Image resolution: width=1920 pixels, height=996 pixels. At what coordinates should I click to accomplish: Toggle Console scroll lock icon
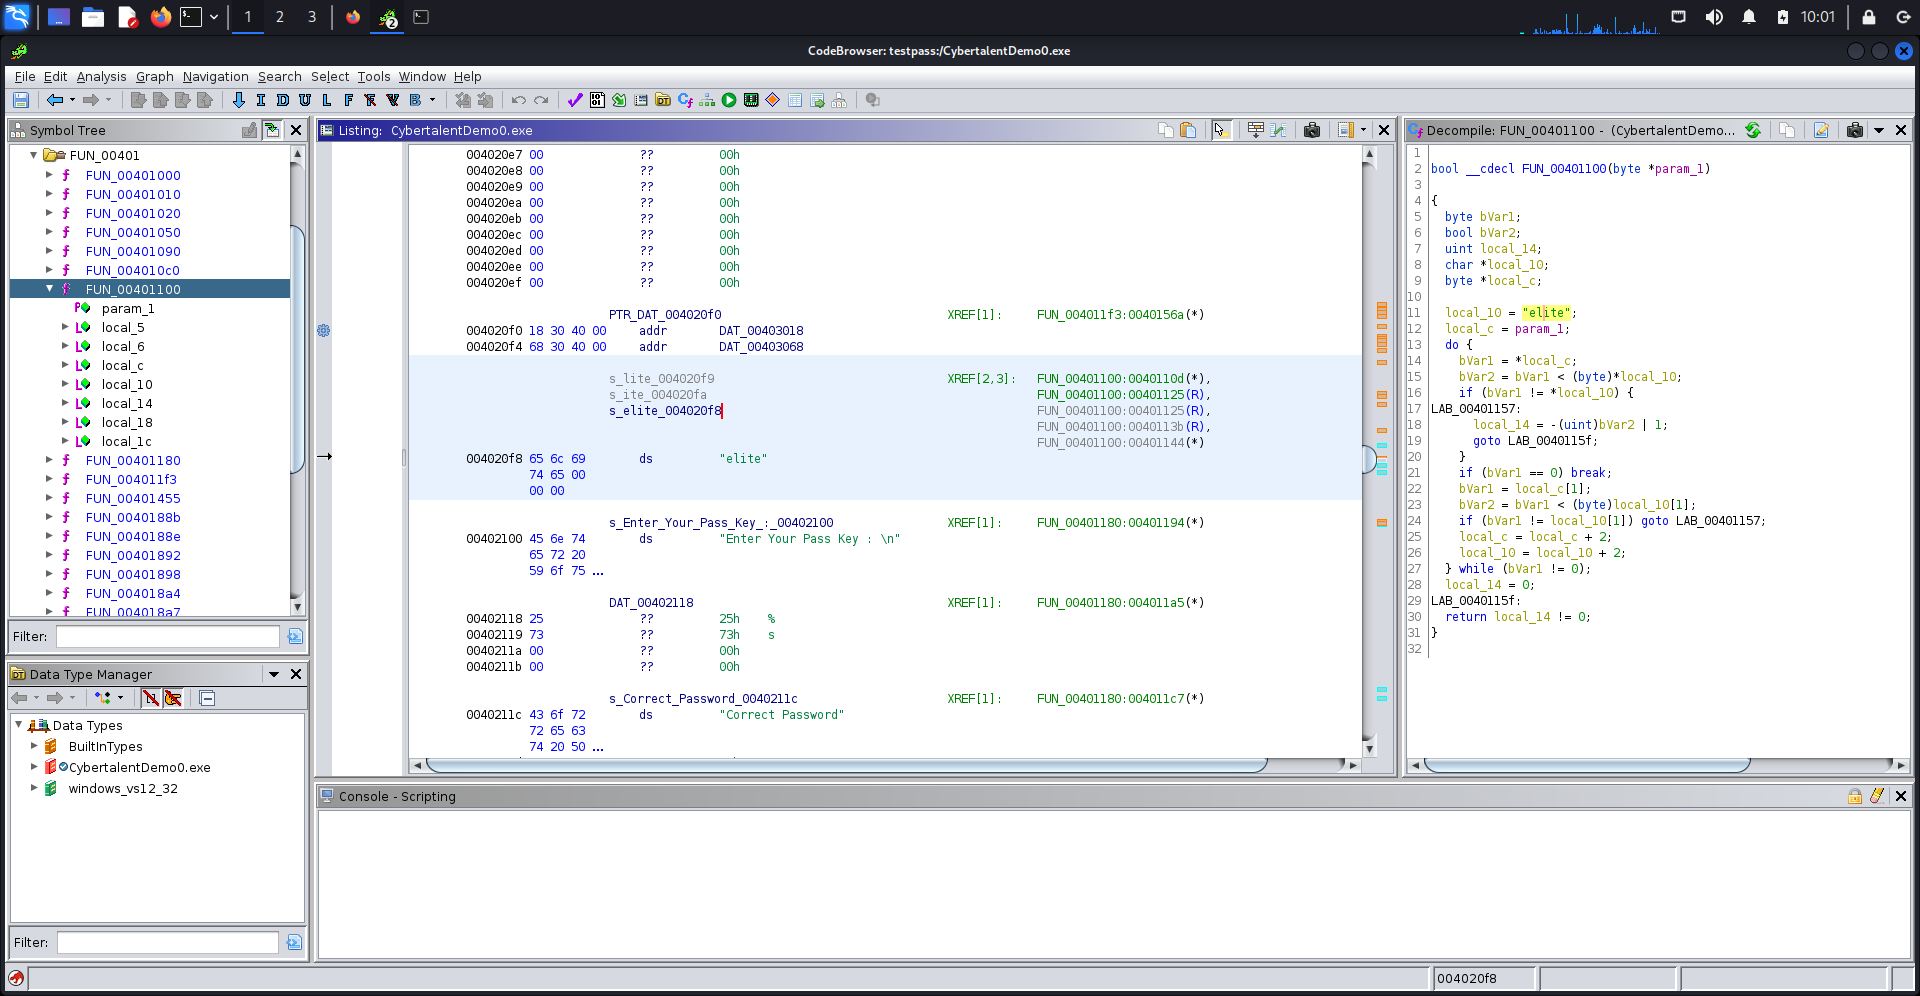pos(1855,796)
